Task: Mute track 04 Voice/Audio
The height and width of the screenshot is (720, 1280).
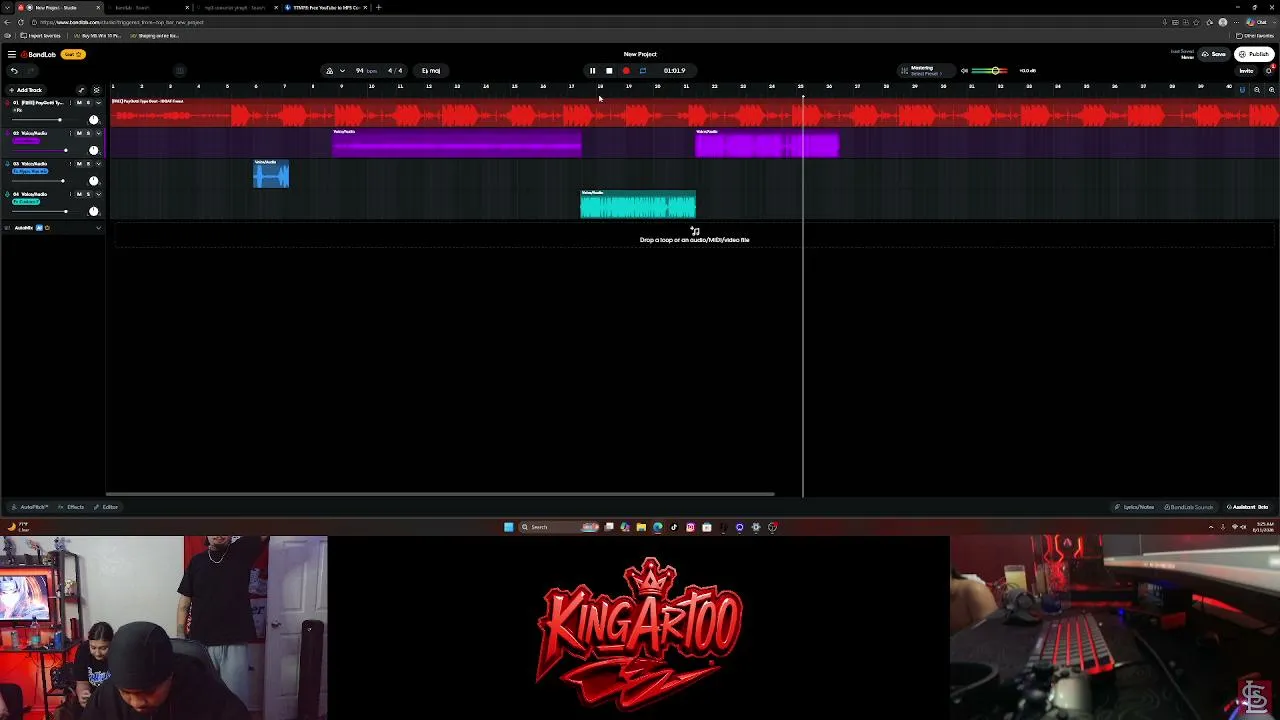Action: pos(79,194)
